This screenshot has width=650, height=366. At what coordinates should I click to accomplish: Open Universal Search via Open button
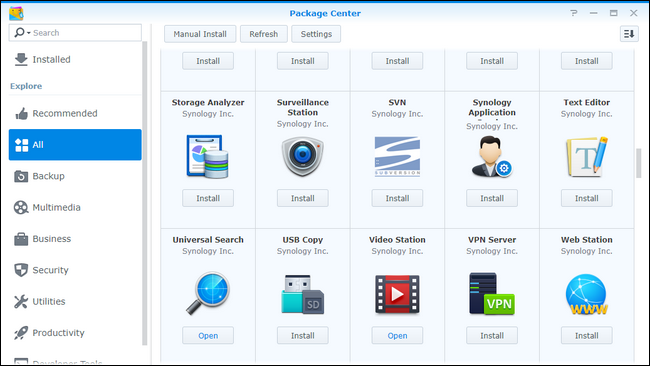point(208,335)
